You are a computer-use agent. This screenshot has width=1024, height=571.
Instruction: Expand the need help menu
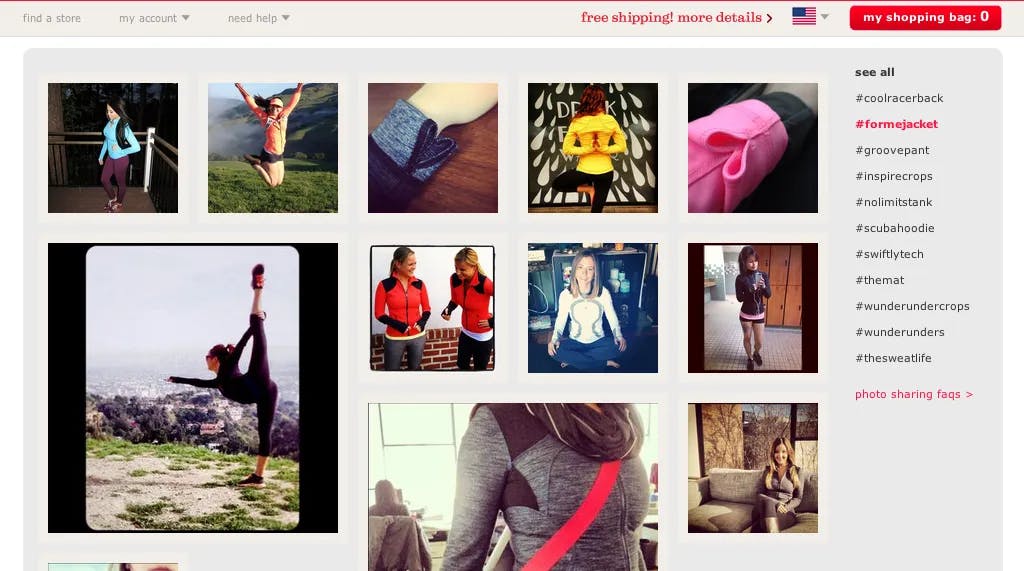pos(259,18)
